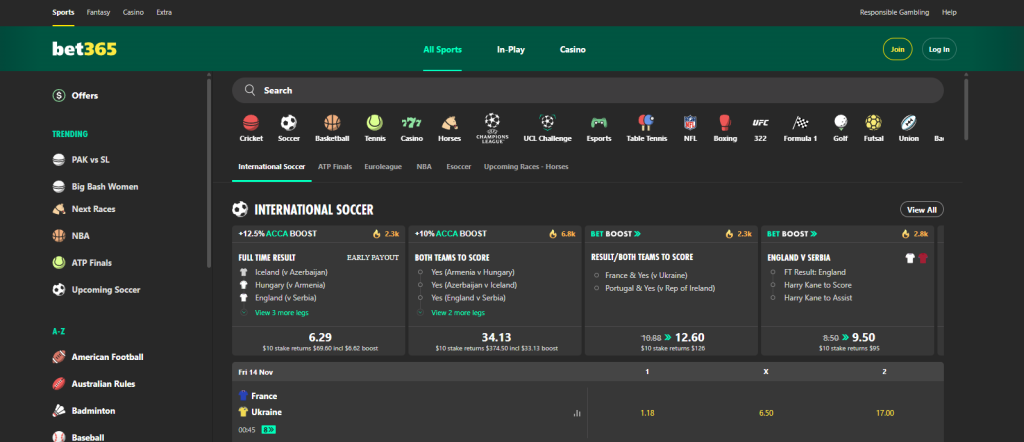Image resolution: width=1024 pixels, height=442 pixels.
Task: Click the View All button
Action: pyautogui.click(x=921, y=210)
